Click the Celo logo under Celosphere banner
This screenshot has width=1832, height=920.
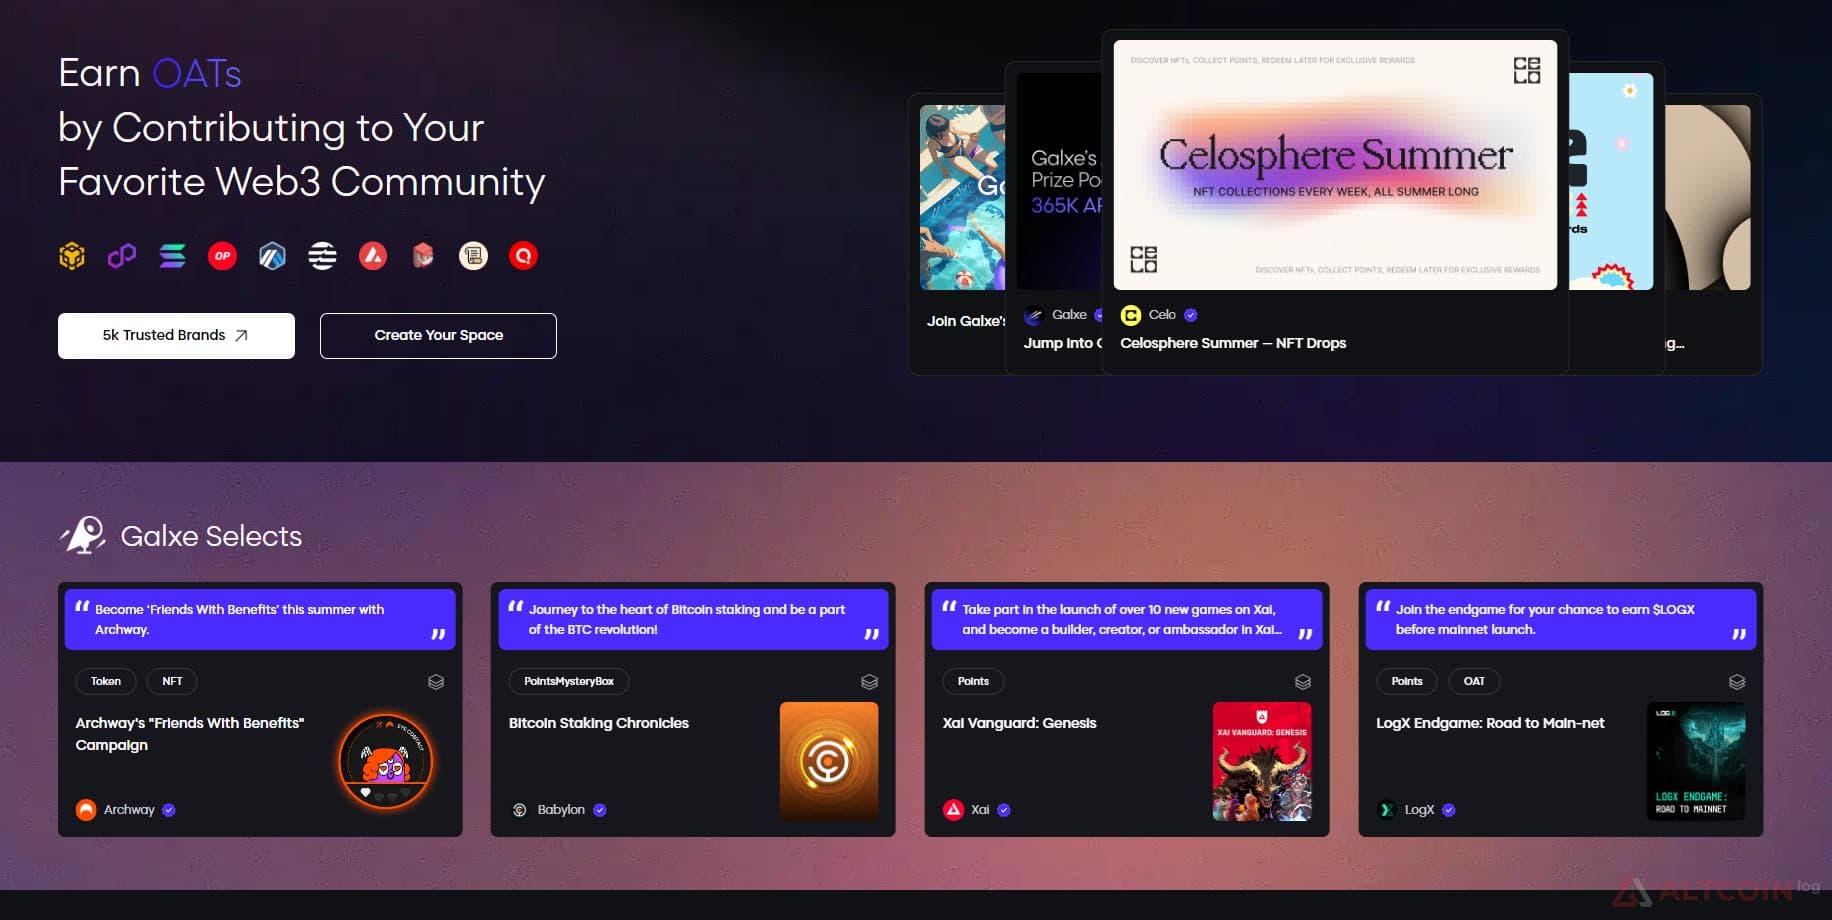1131,315
